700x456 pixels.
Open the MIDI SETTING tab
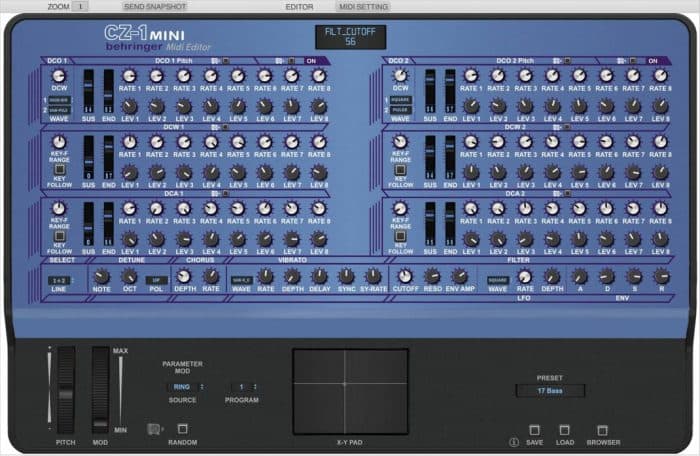363,7
